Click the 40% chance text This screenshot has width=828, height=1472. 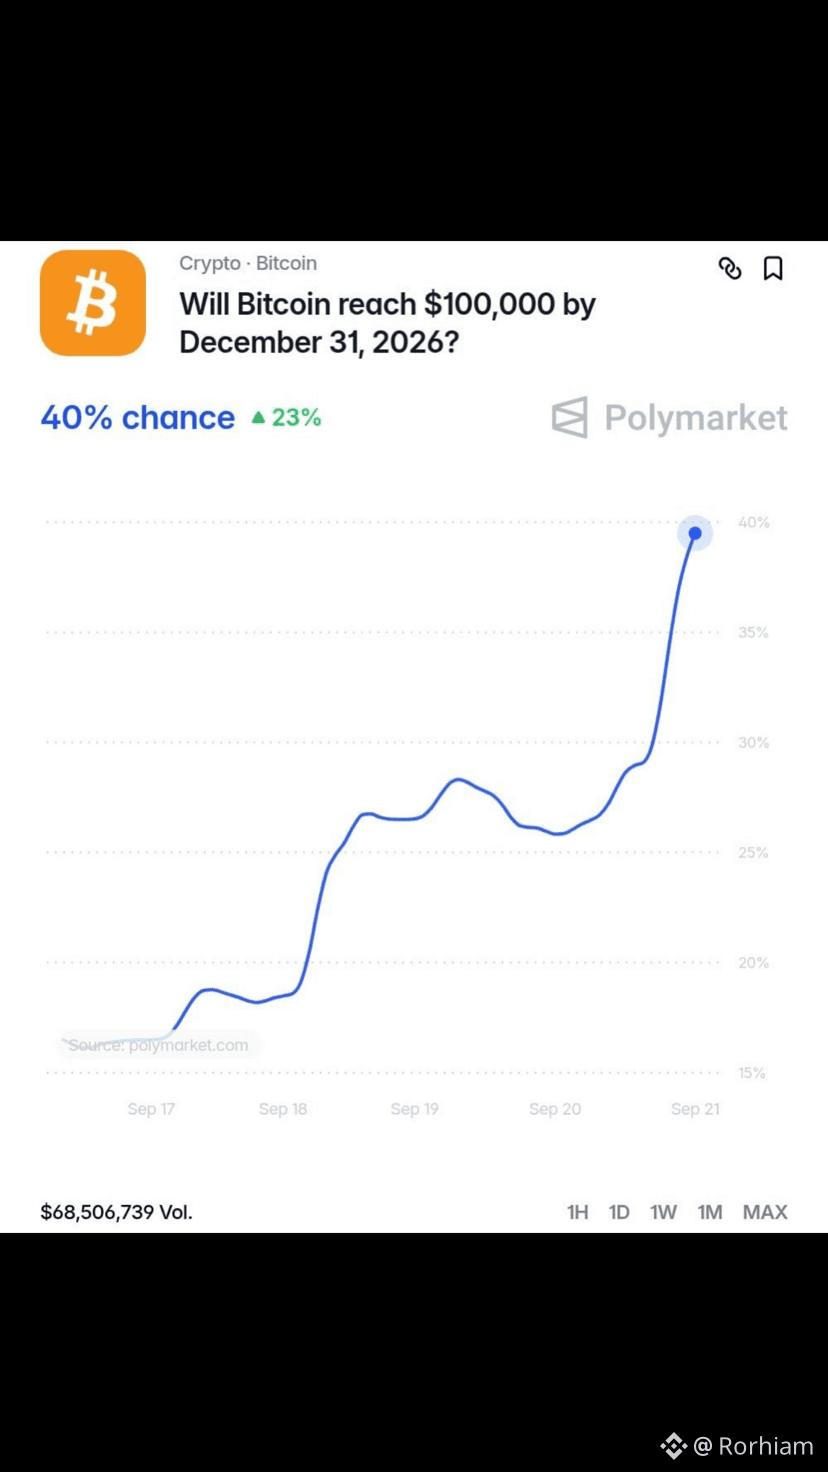138,417
